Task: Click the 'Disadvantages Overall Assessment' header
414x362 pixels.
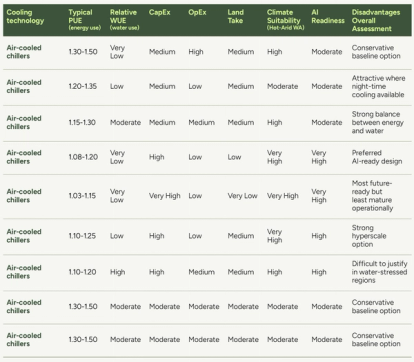Action: point(376,20)
